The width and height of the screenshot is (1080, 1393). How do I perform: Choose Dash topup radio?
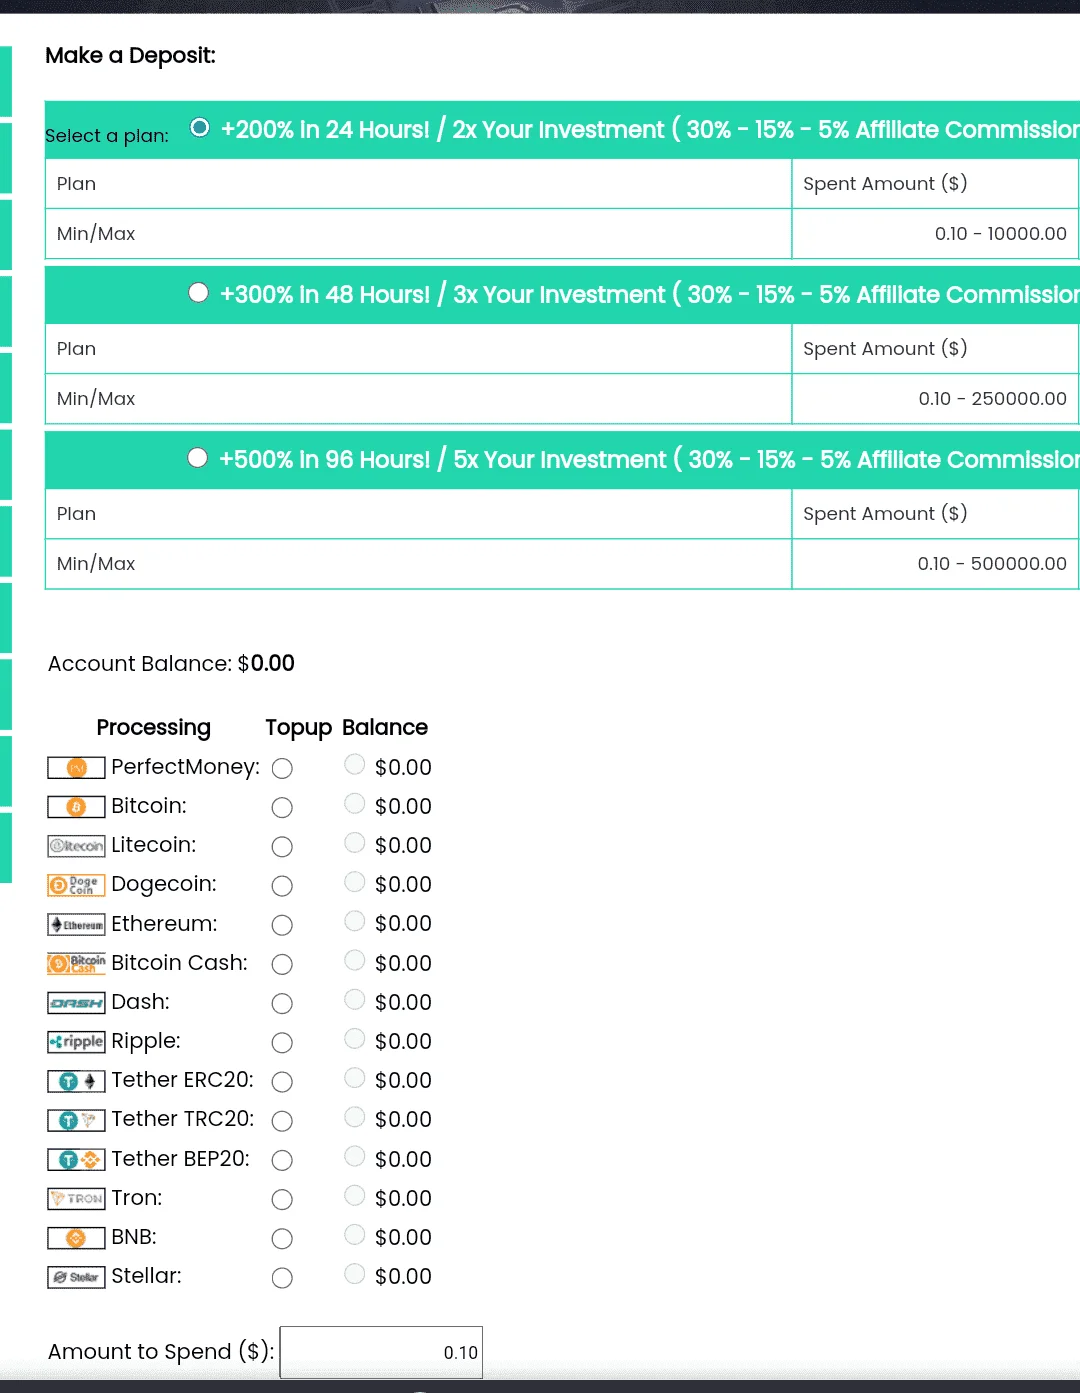click(x=282, y=1003)
